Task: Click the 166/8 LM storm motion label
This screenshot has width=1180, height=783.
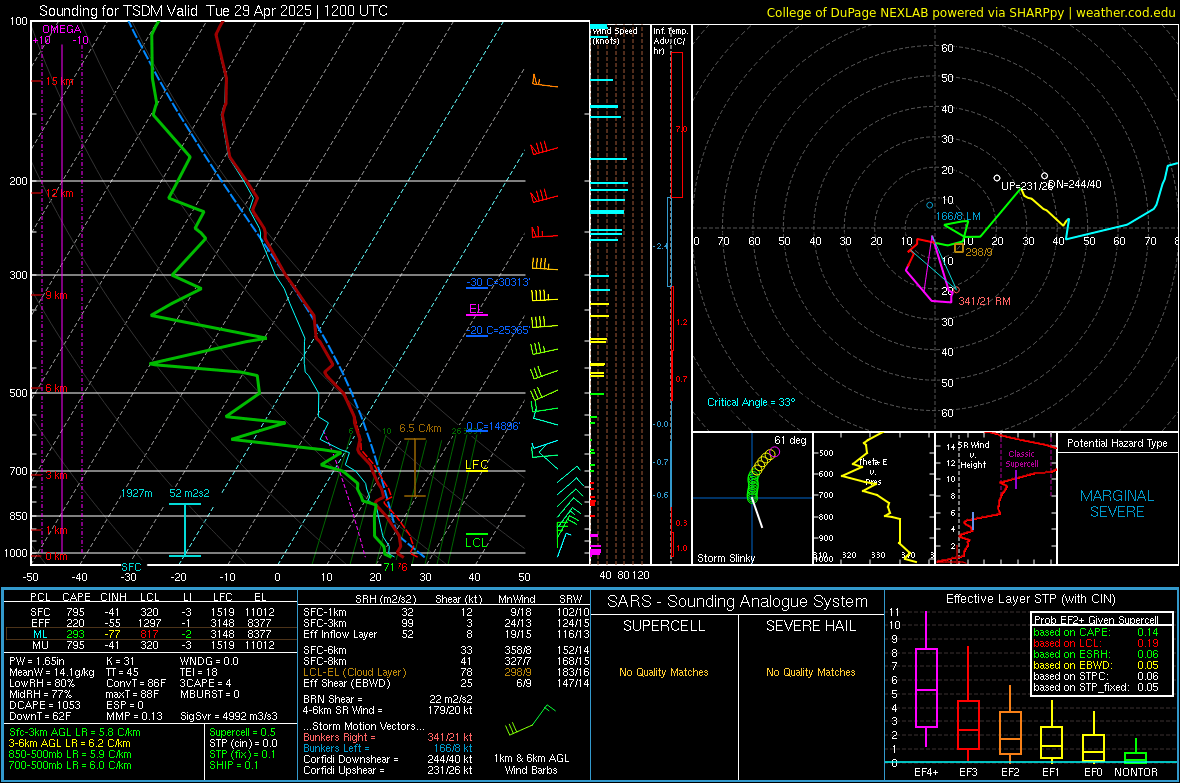Action: 957,216
